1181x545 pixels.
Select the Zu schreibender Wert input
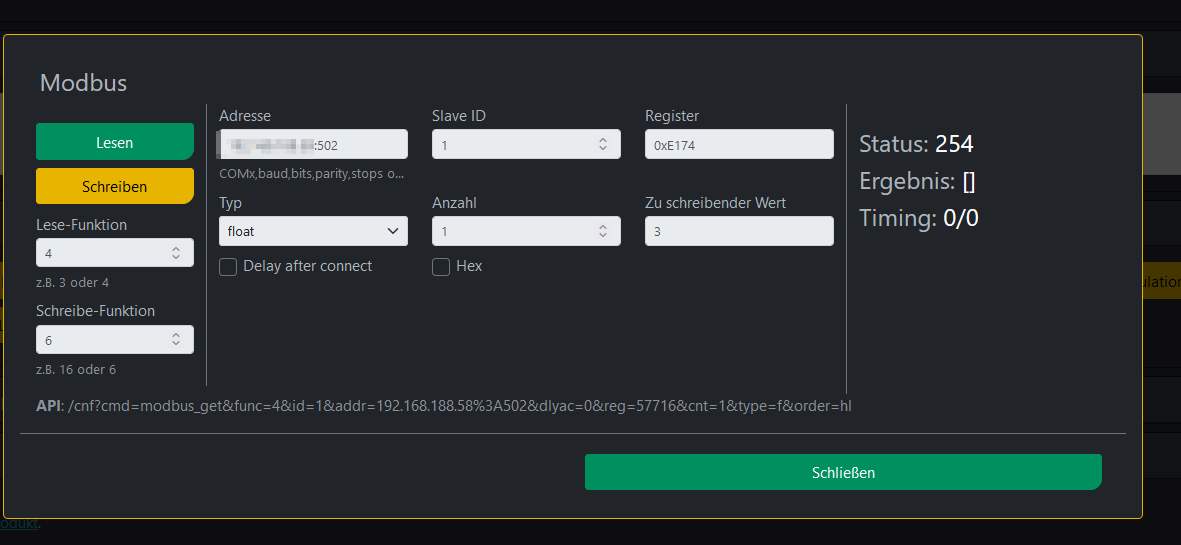[x=738, y=231]
